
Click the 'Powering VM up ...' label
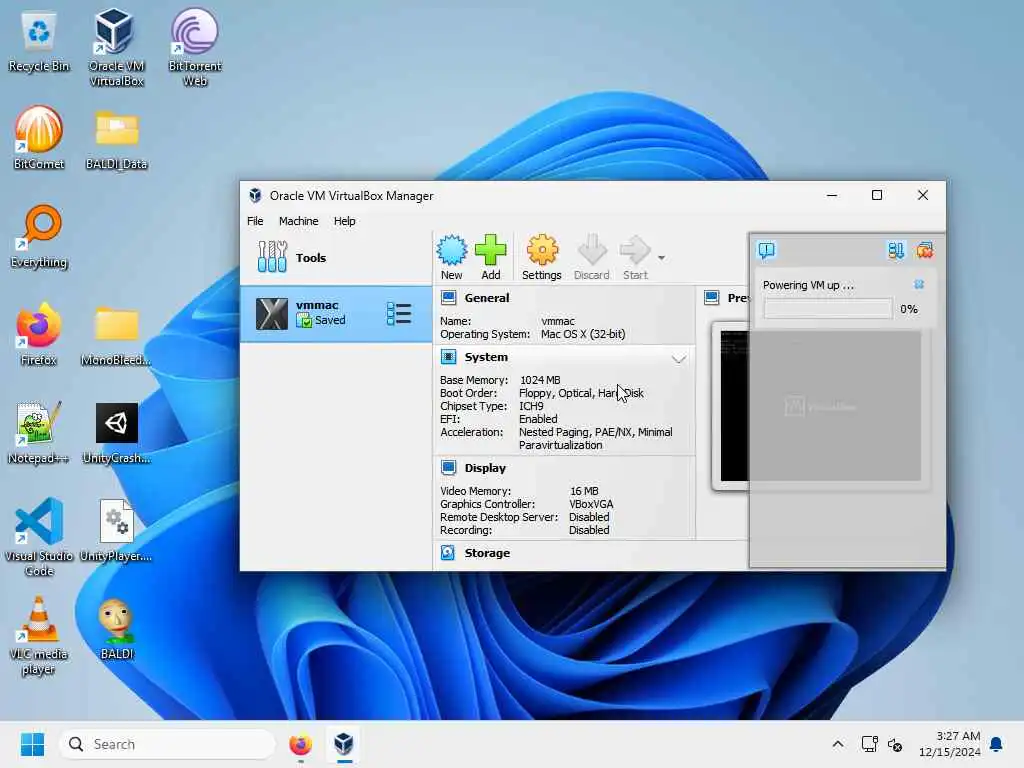tap(808, 285)
